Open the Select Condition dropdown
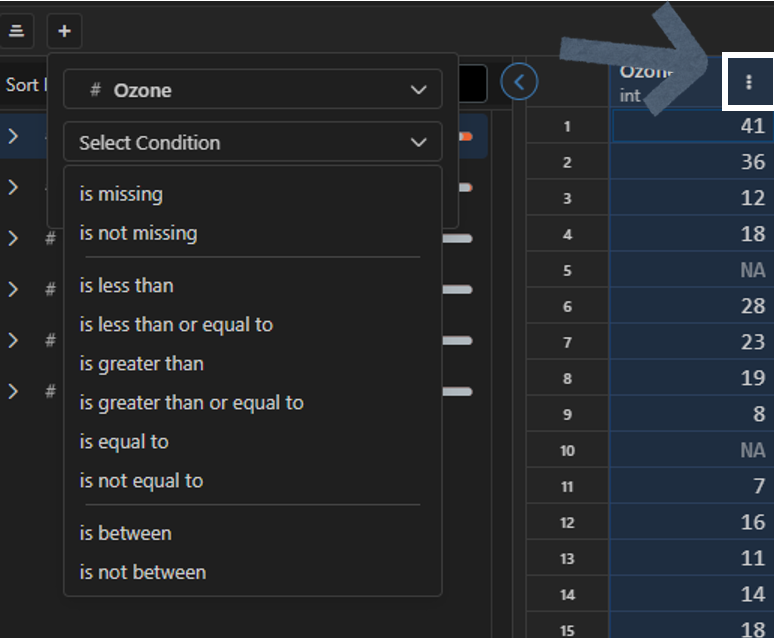Viewport: 774px width, 638px height. pyautogui.click(x=252, y=143)
